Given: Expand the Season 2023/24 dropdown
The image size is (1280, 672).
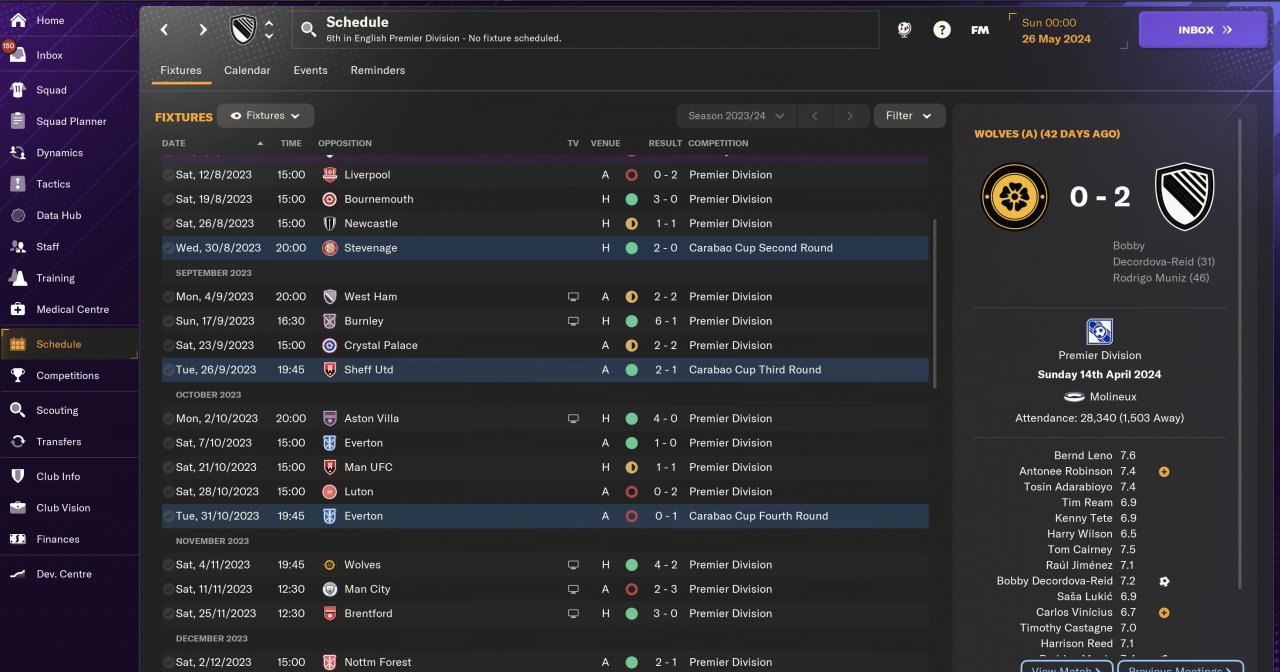Looking at the screenshot, I should tap(736, 116).
